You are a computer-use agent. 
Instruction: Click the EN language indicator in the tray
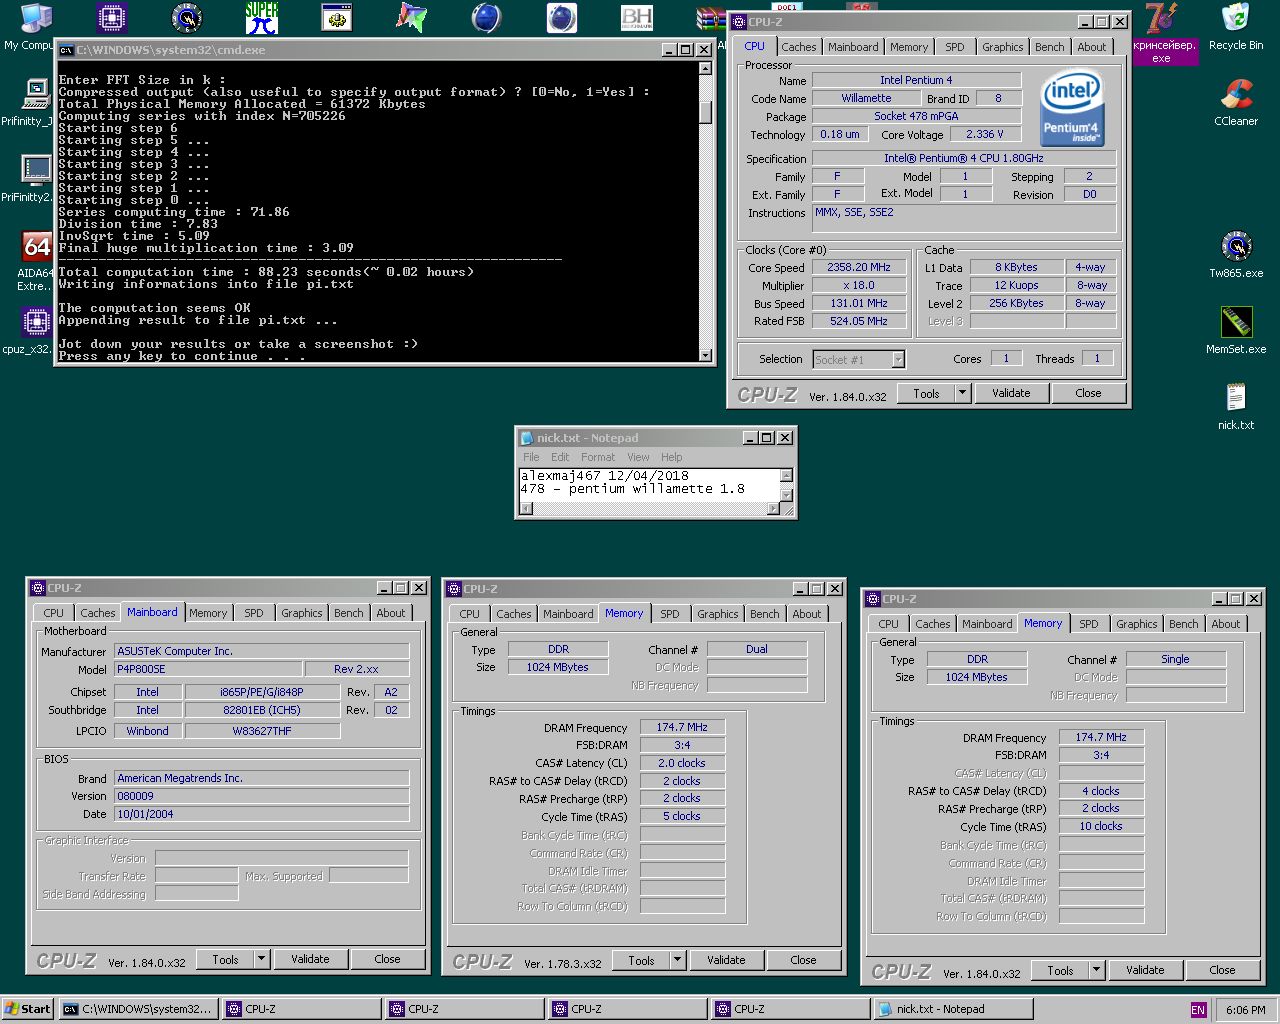1198,1010
